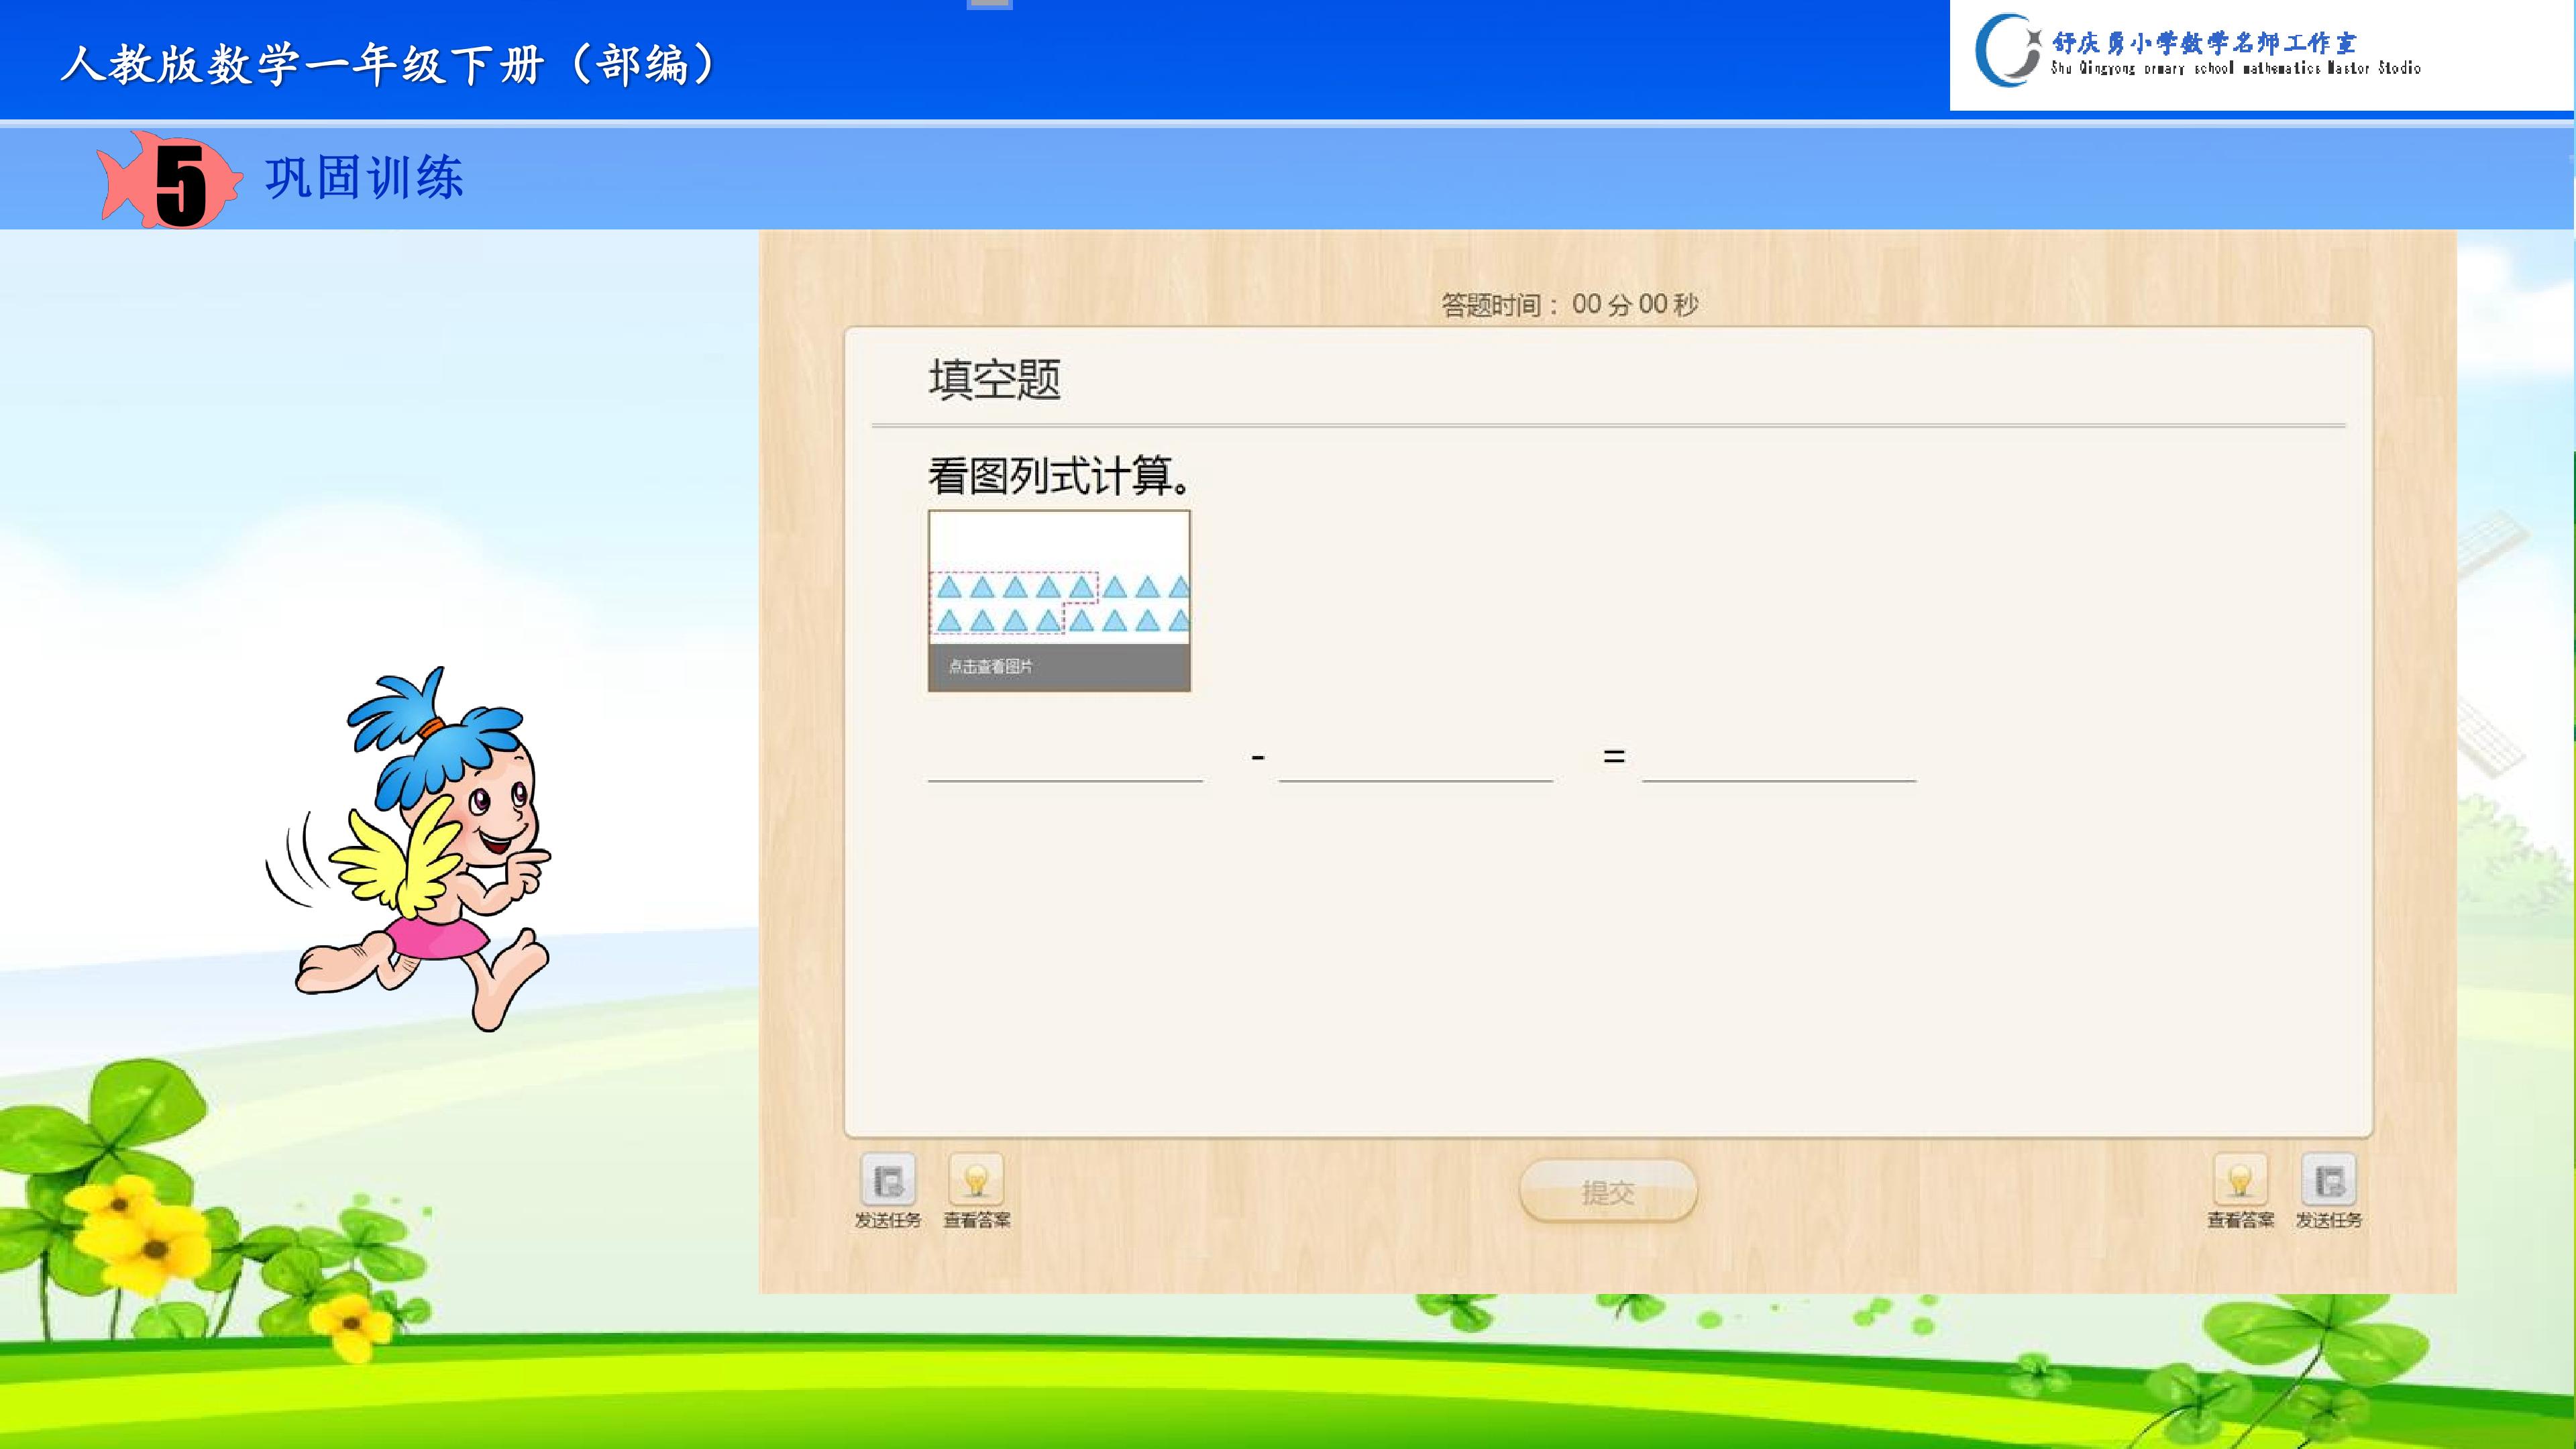Viewport: 2576px width, 1449px height.
Task: Click the left 发送任务 send-task icon
Action: pyautogui.click(x=888, y=1180)
